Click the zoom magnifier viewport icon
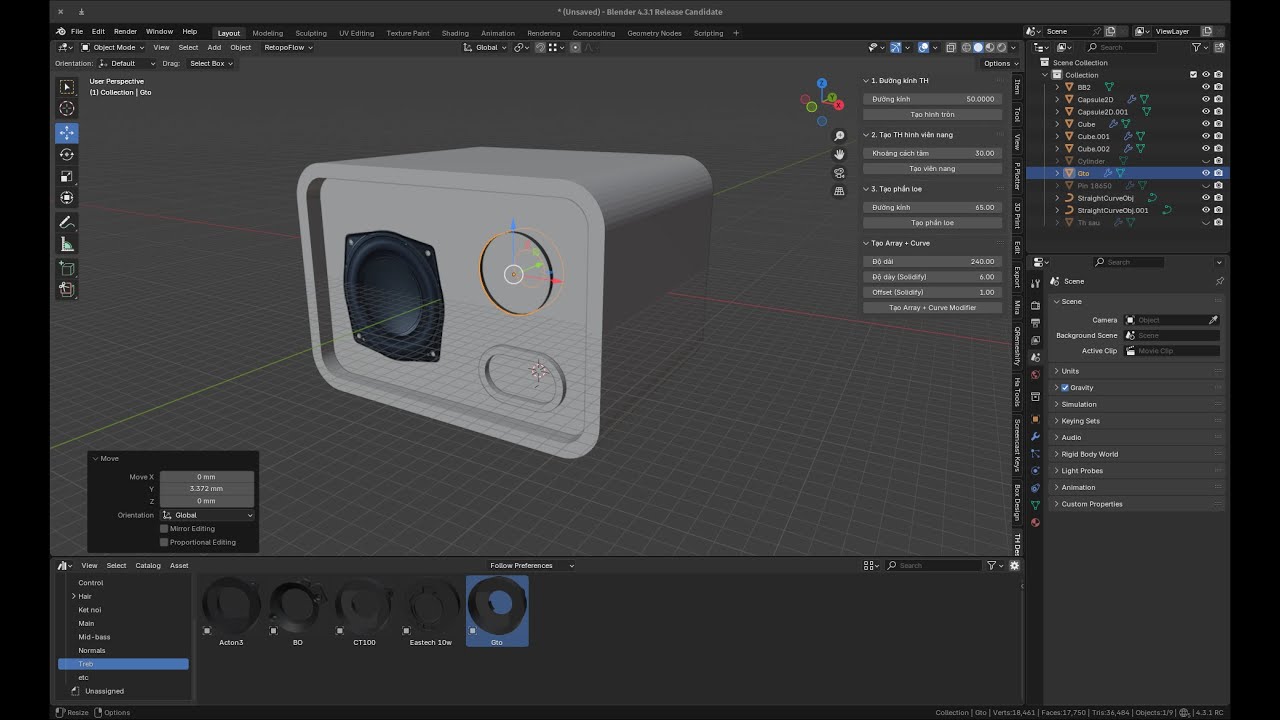Image resolution: width=1280 pixels, height=720 pixels. pyautogui.click(x=839, y=136)
